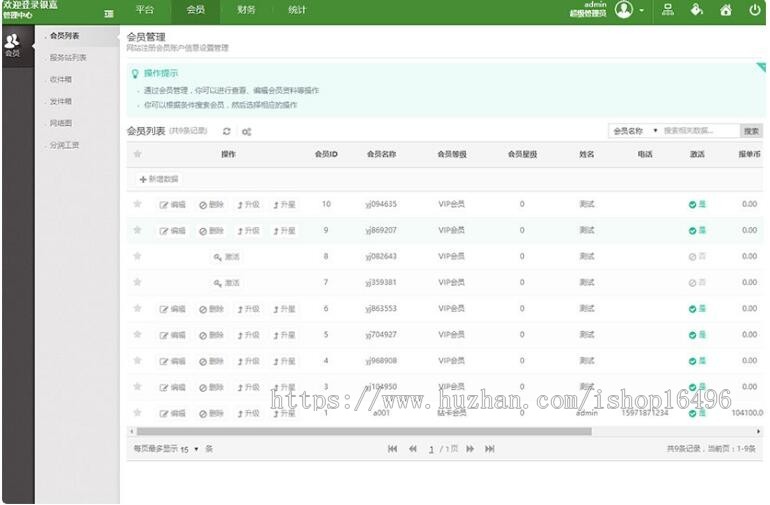Image resolution: width=770 pixels, height=505 pixels.
Task: Go to the home page icon
Action: pos(726,9)
